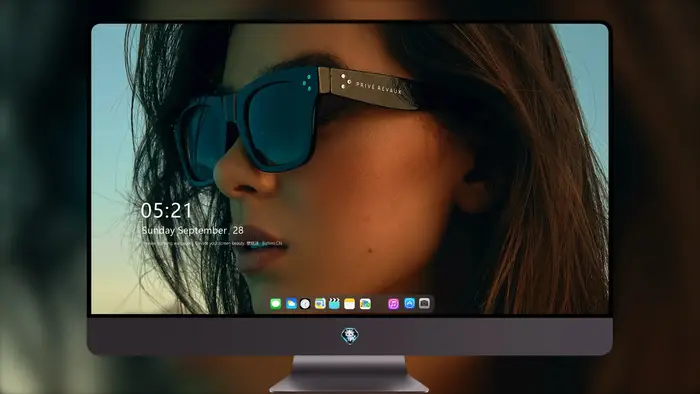Click the 05:21 clock widget
This screenshot has height=394, width=700.
(x=166, y=211)
